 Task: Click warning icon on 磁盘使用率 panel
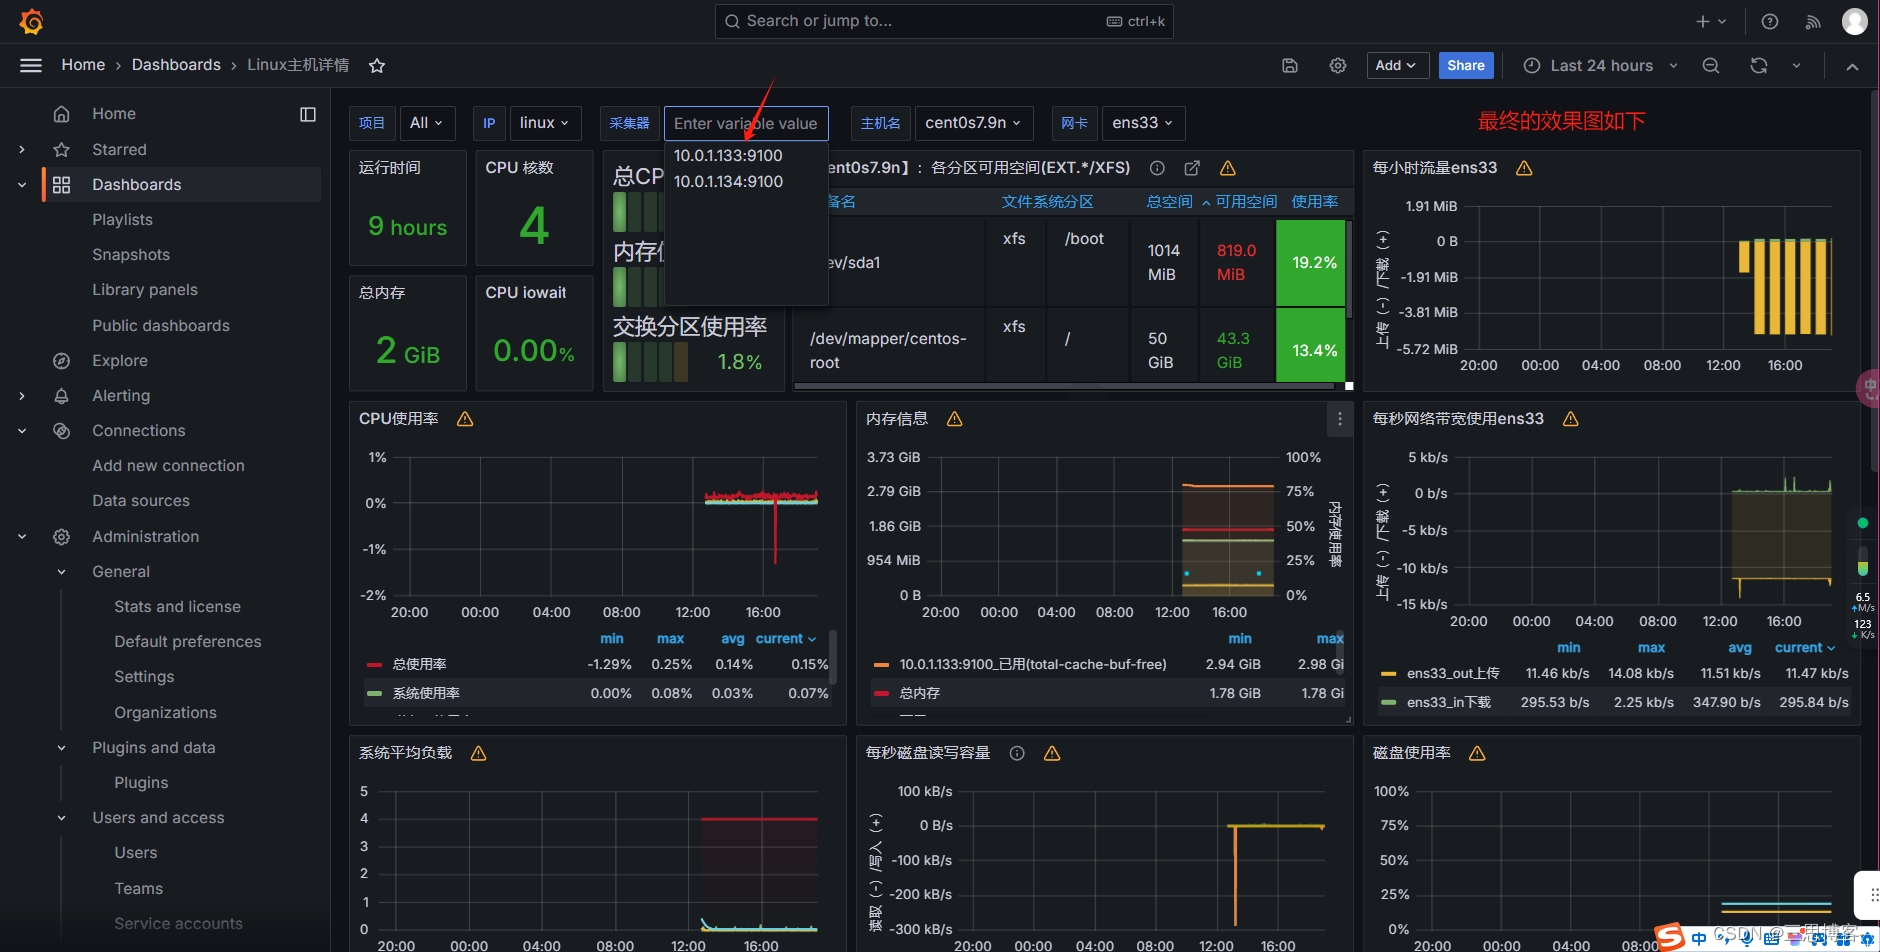[x=1477, y=753]
